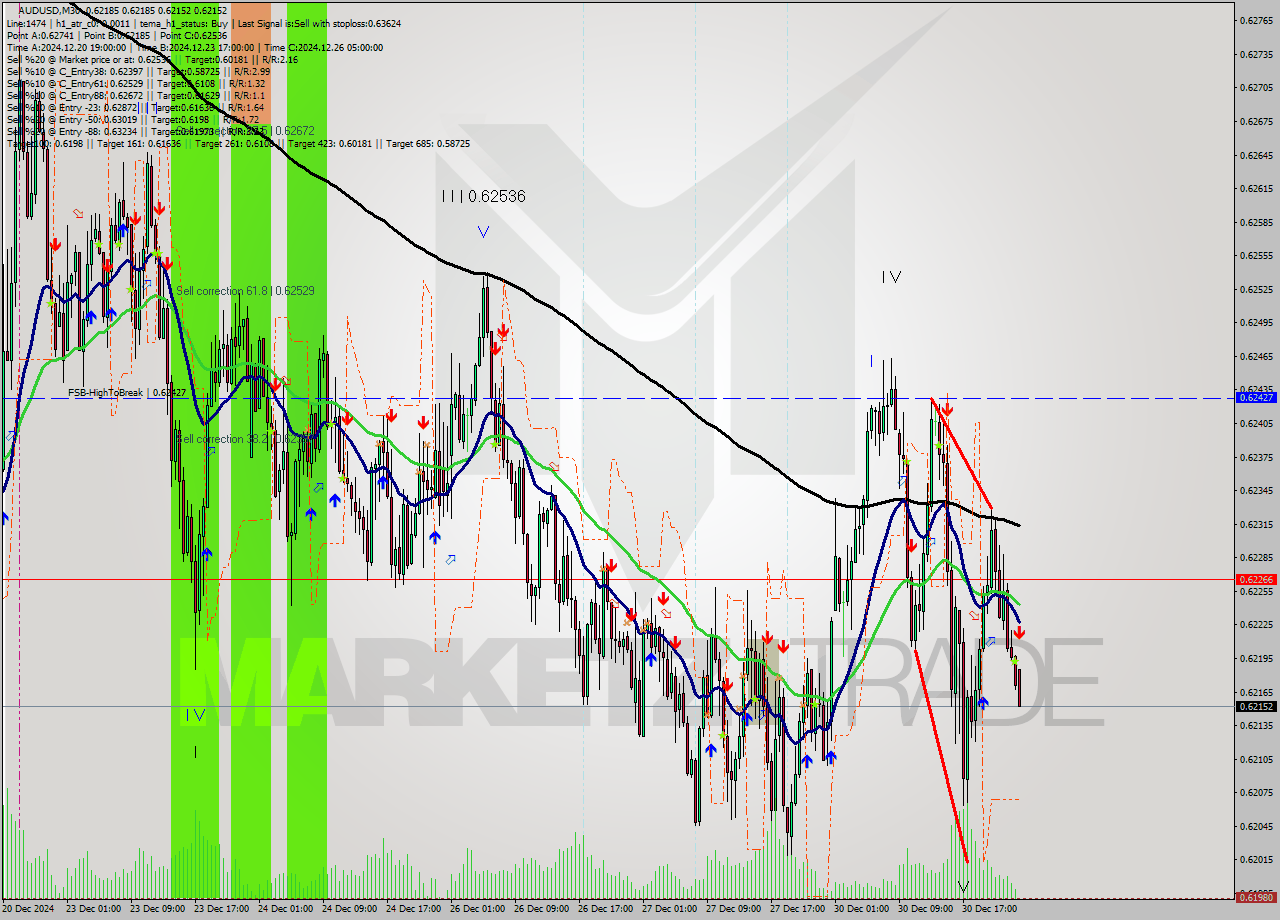Screen dimensions: 1280x920
Task: Click the '23 Dec 09:00' time axis label
Action: (159, 909)
